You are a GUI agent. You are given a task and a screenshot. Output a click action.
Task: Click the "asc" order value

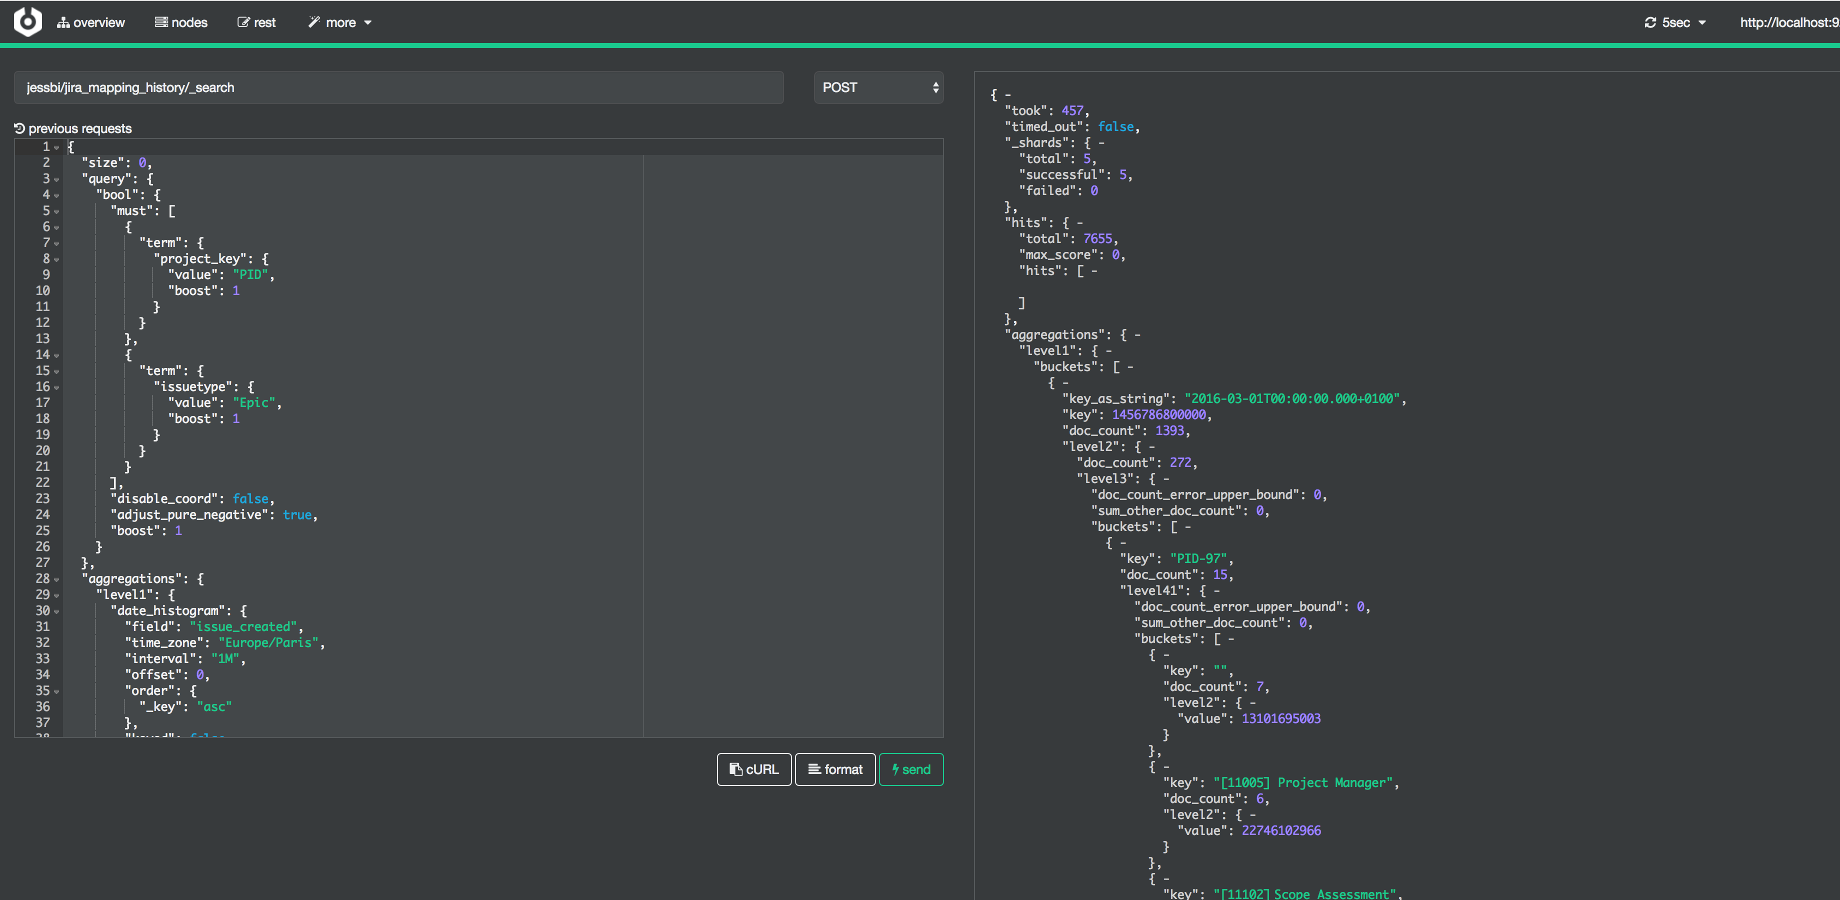point(215,707)
